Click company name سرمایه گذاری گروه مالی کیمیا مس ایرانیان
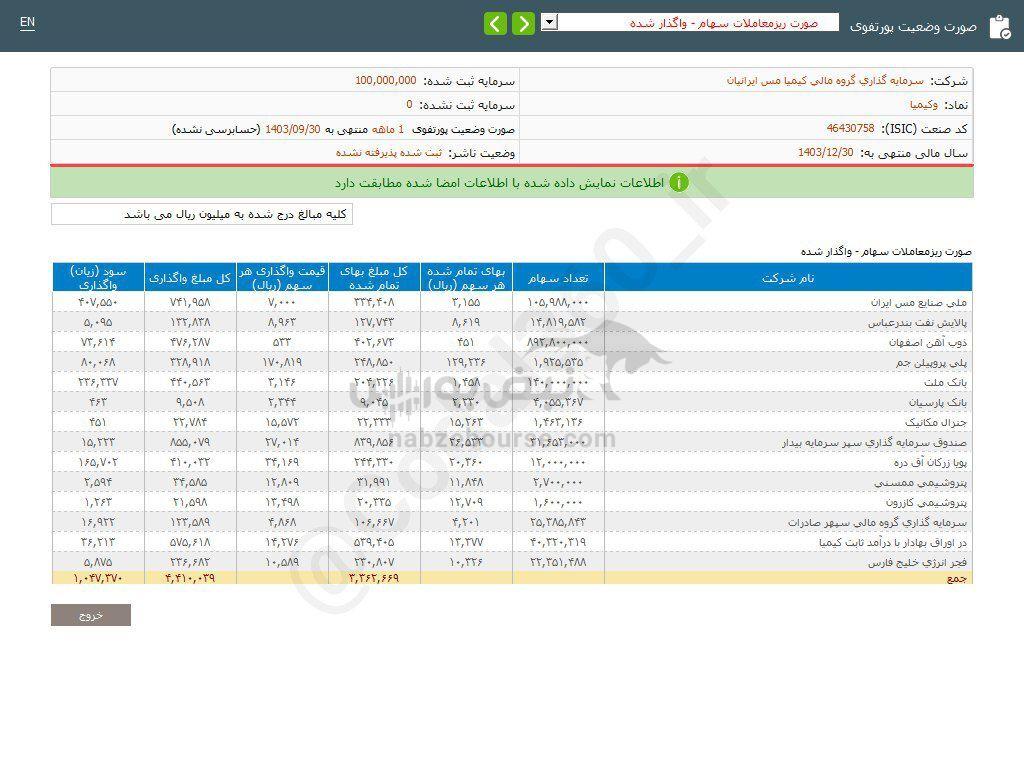Viewport: 1024px width, 768px height. [825, 80]
